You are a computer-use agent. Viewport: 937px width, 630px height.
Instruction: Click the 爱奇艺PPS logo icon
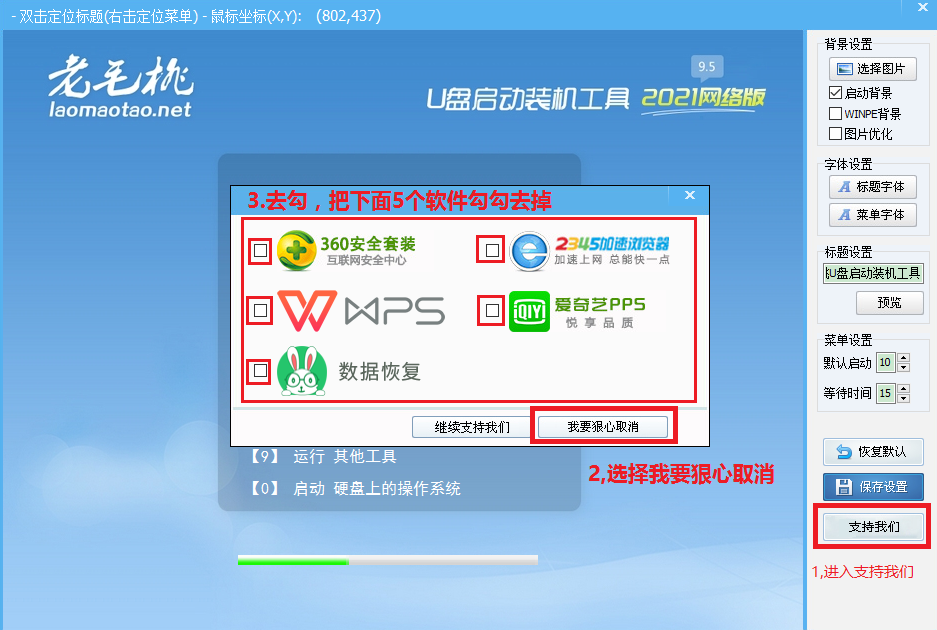(529, 311)
